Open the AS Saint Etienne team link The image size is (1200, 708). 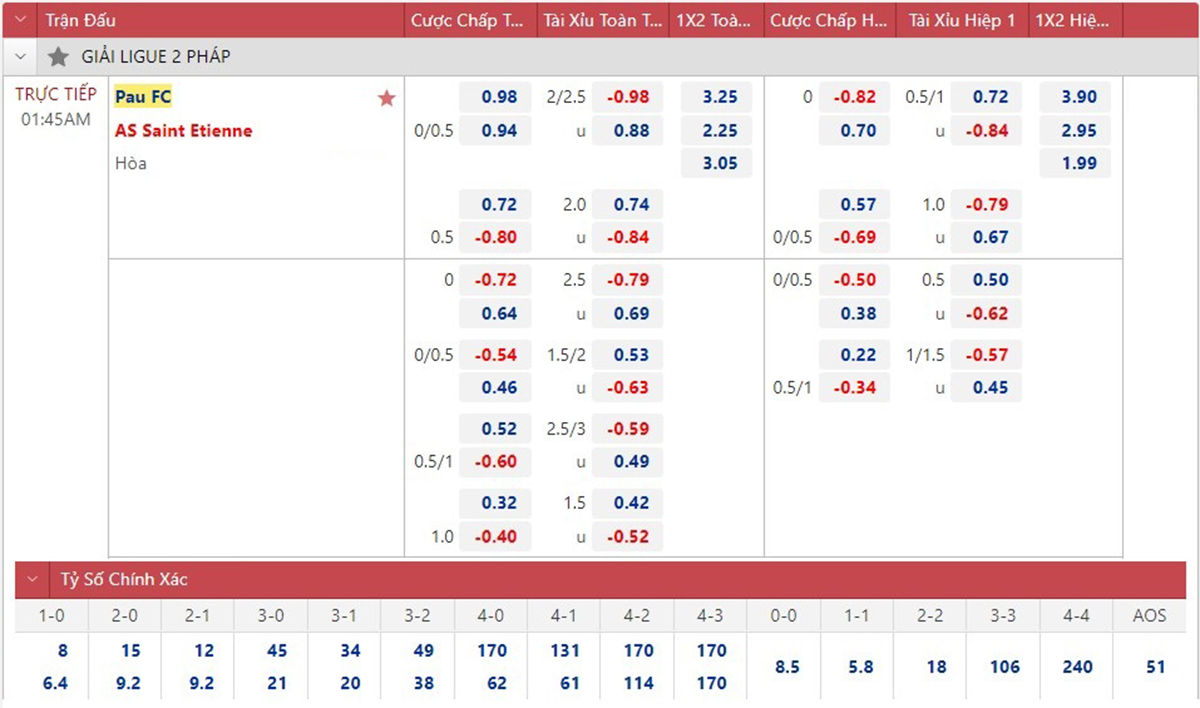pyautogui.click(x=183, y=130)
